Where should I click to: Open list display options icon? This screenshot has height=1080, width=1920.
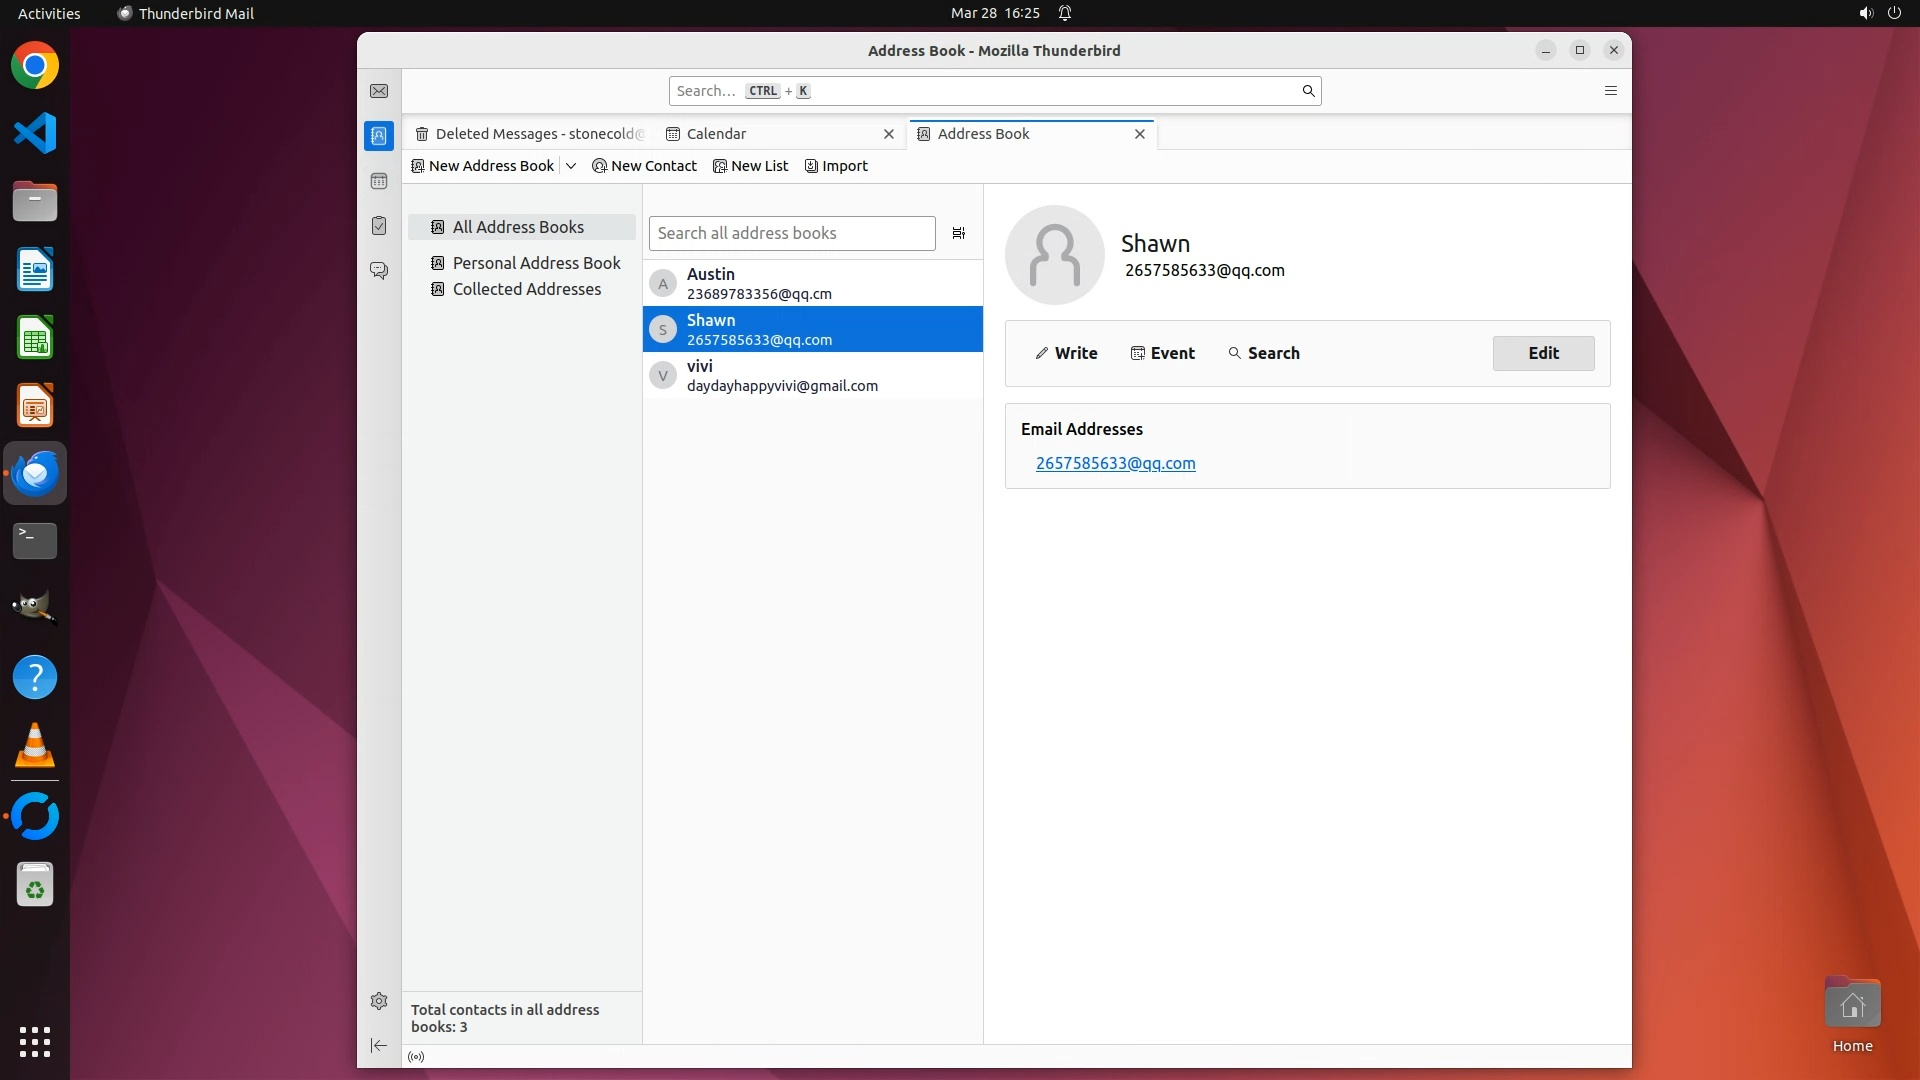click(958, 233)
